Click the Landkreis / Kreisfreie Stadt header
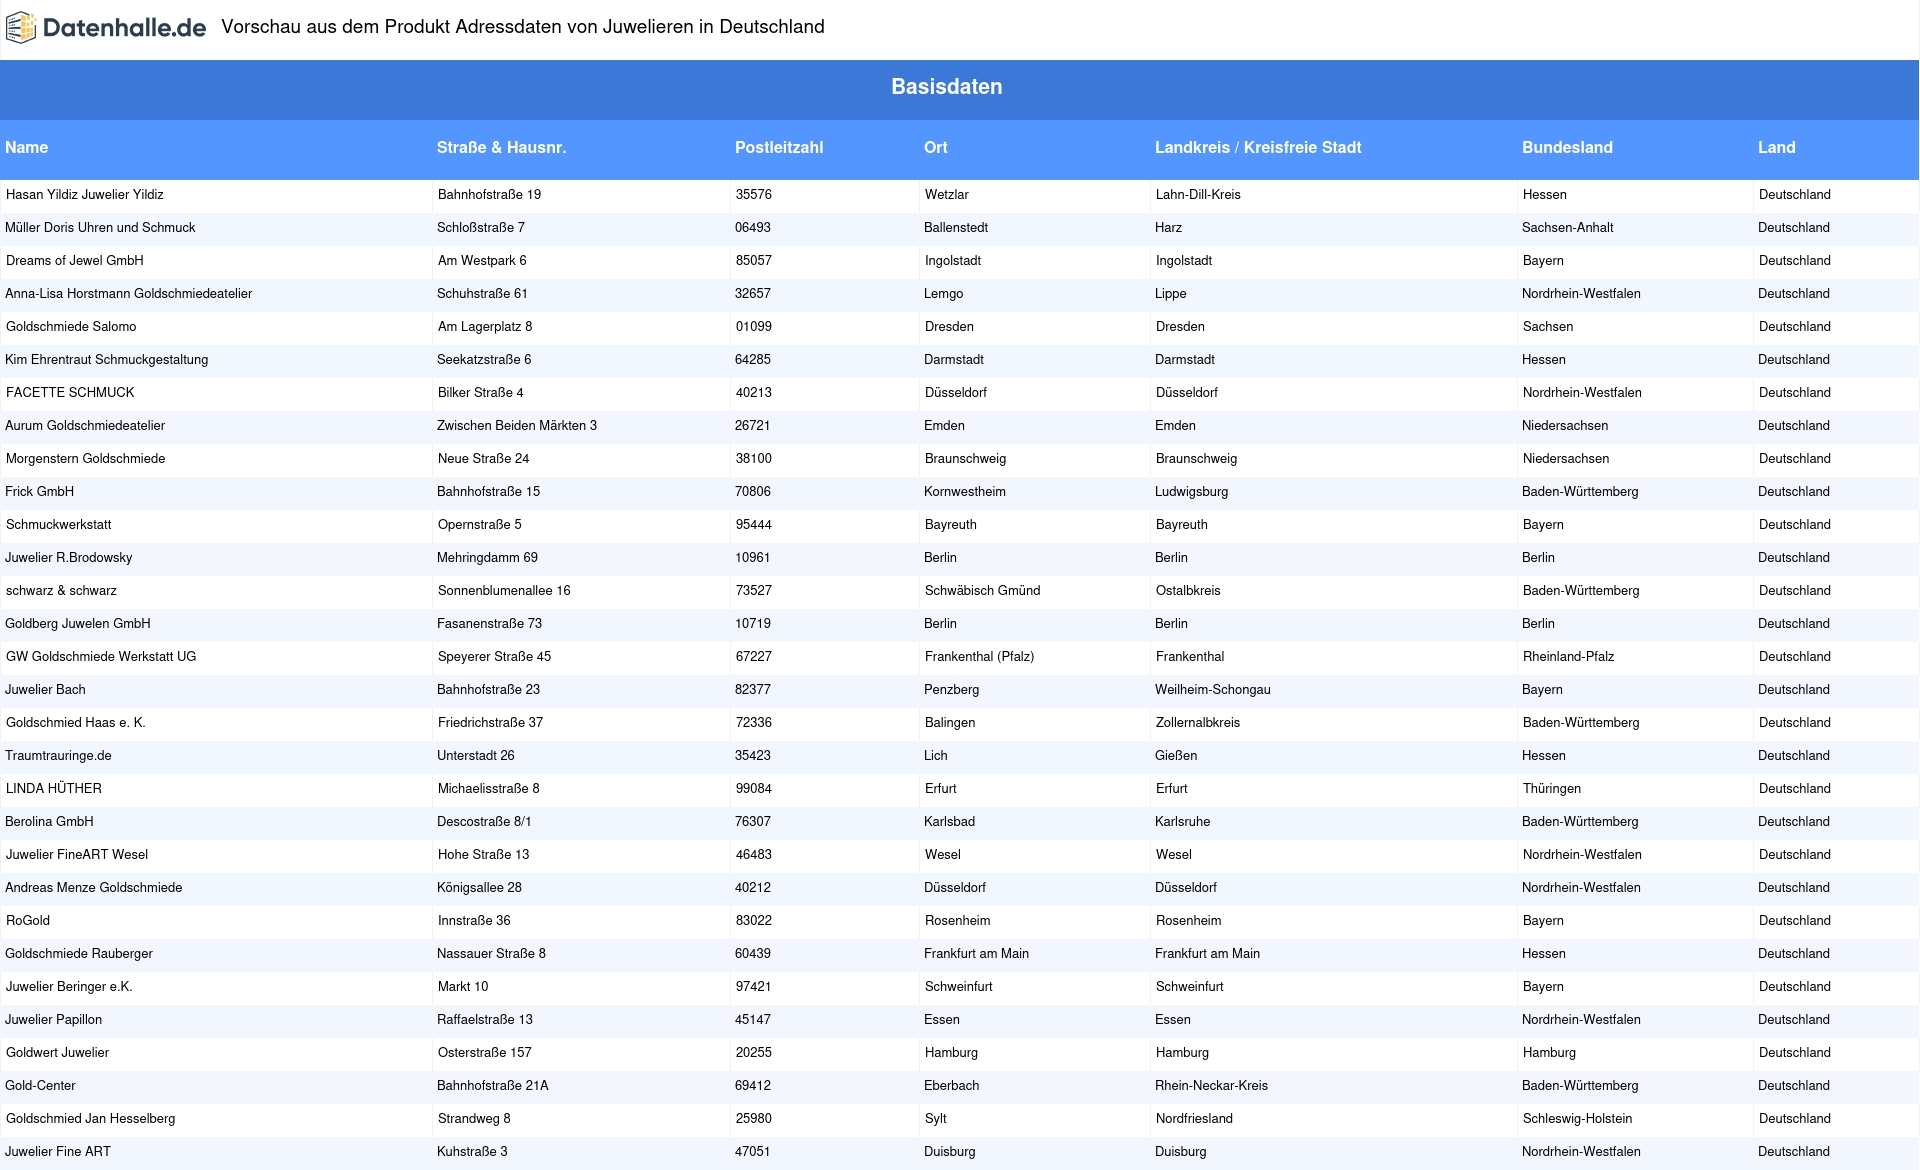1920x1170 pixels. tap(1258, 148)
